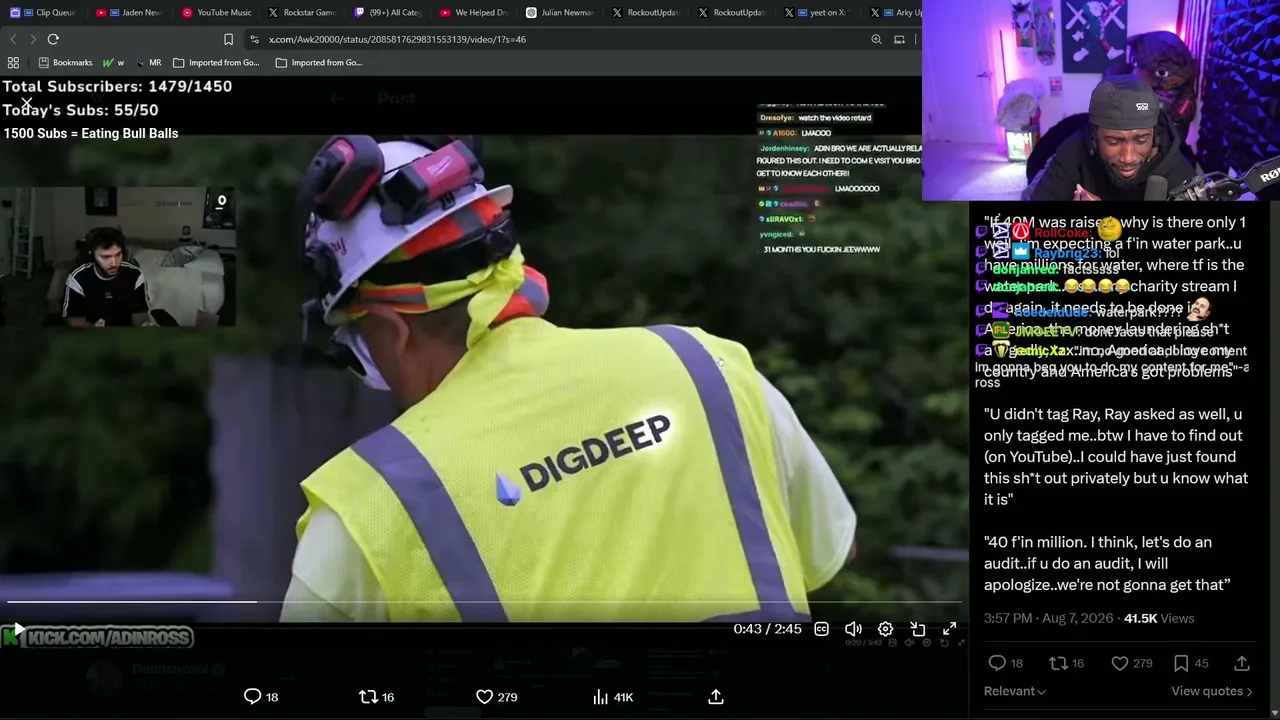This screenshot has height=720, width=1280.
Task: Open picture-in-picture mini player
Action: point(917,629)
